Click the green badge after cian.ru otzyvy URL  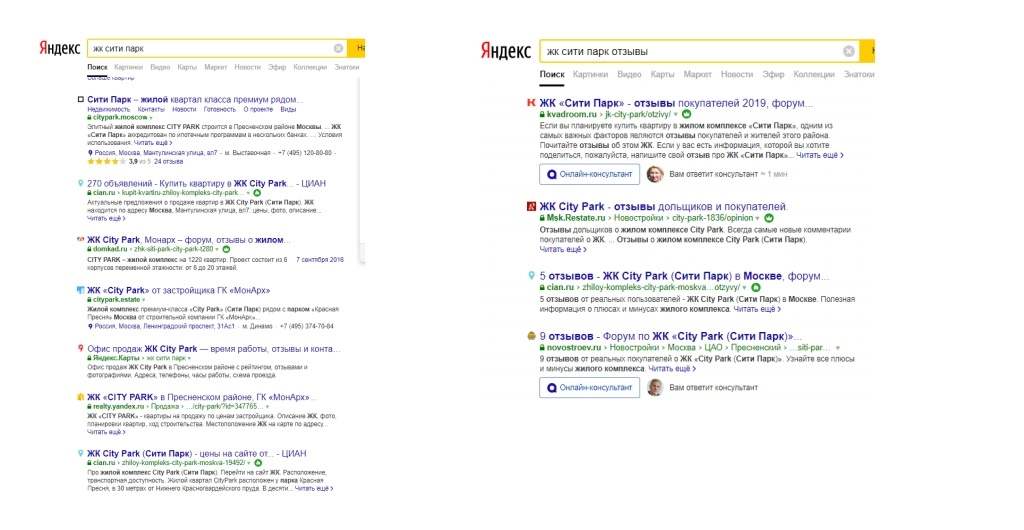[756, 287]
